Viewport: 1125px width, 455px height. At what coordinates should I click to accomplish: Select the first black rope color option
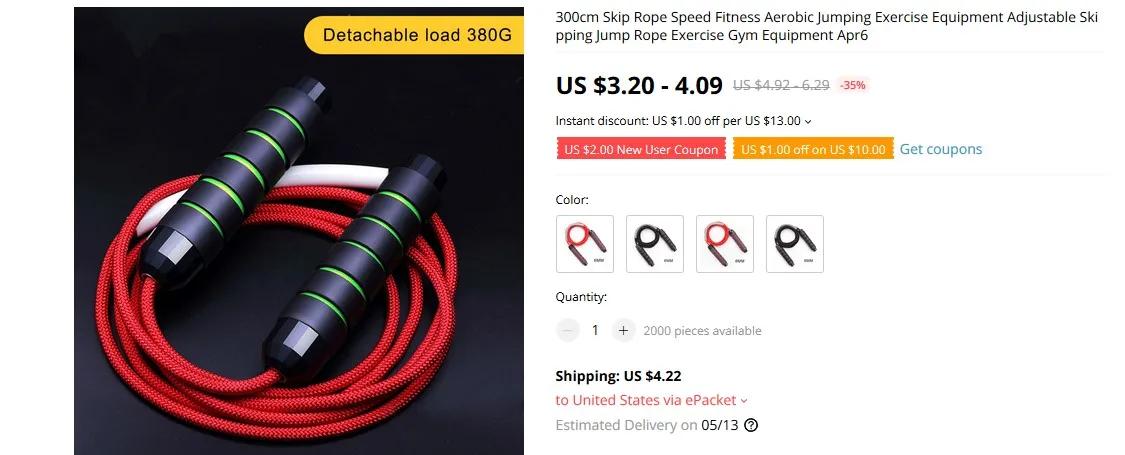click(655, 244)
